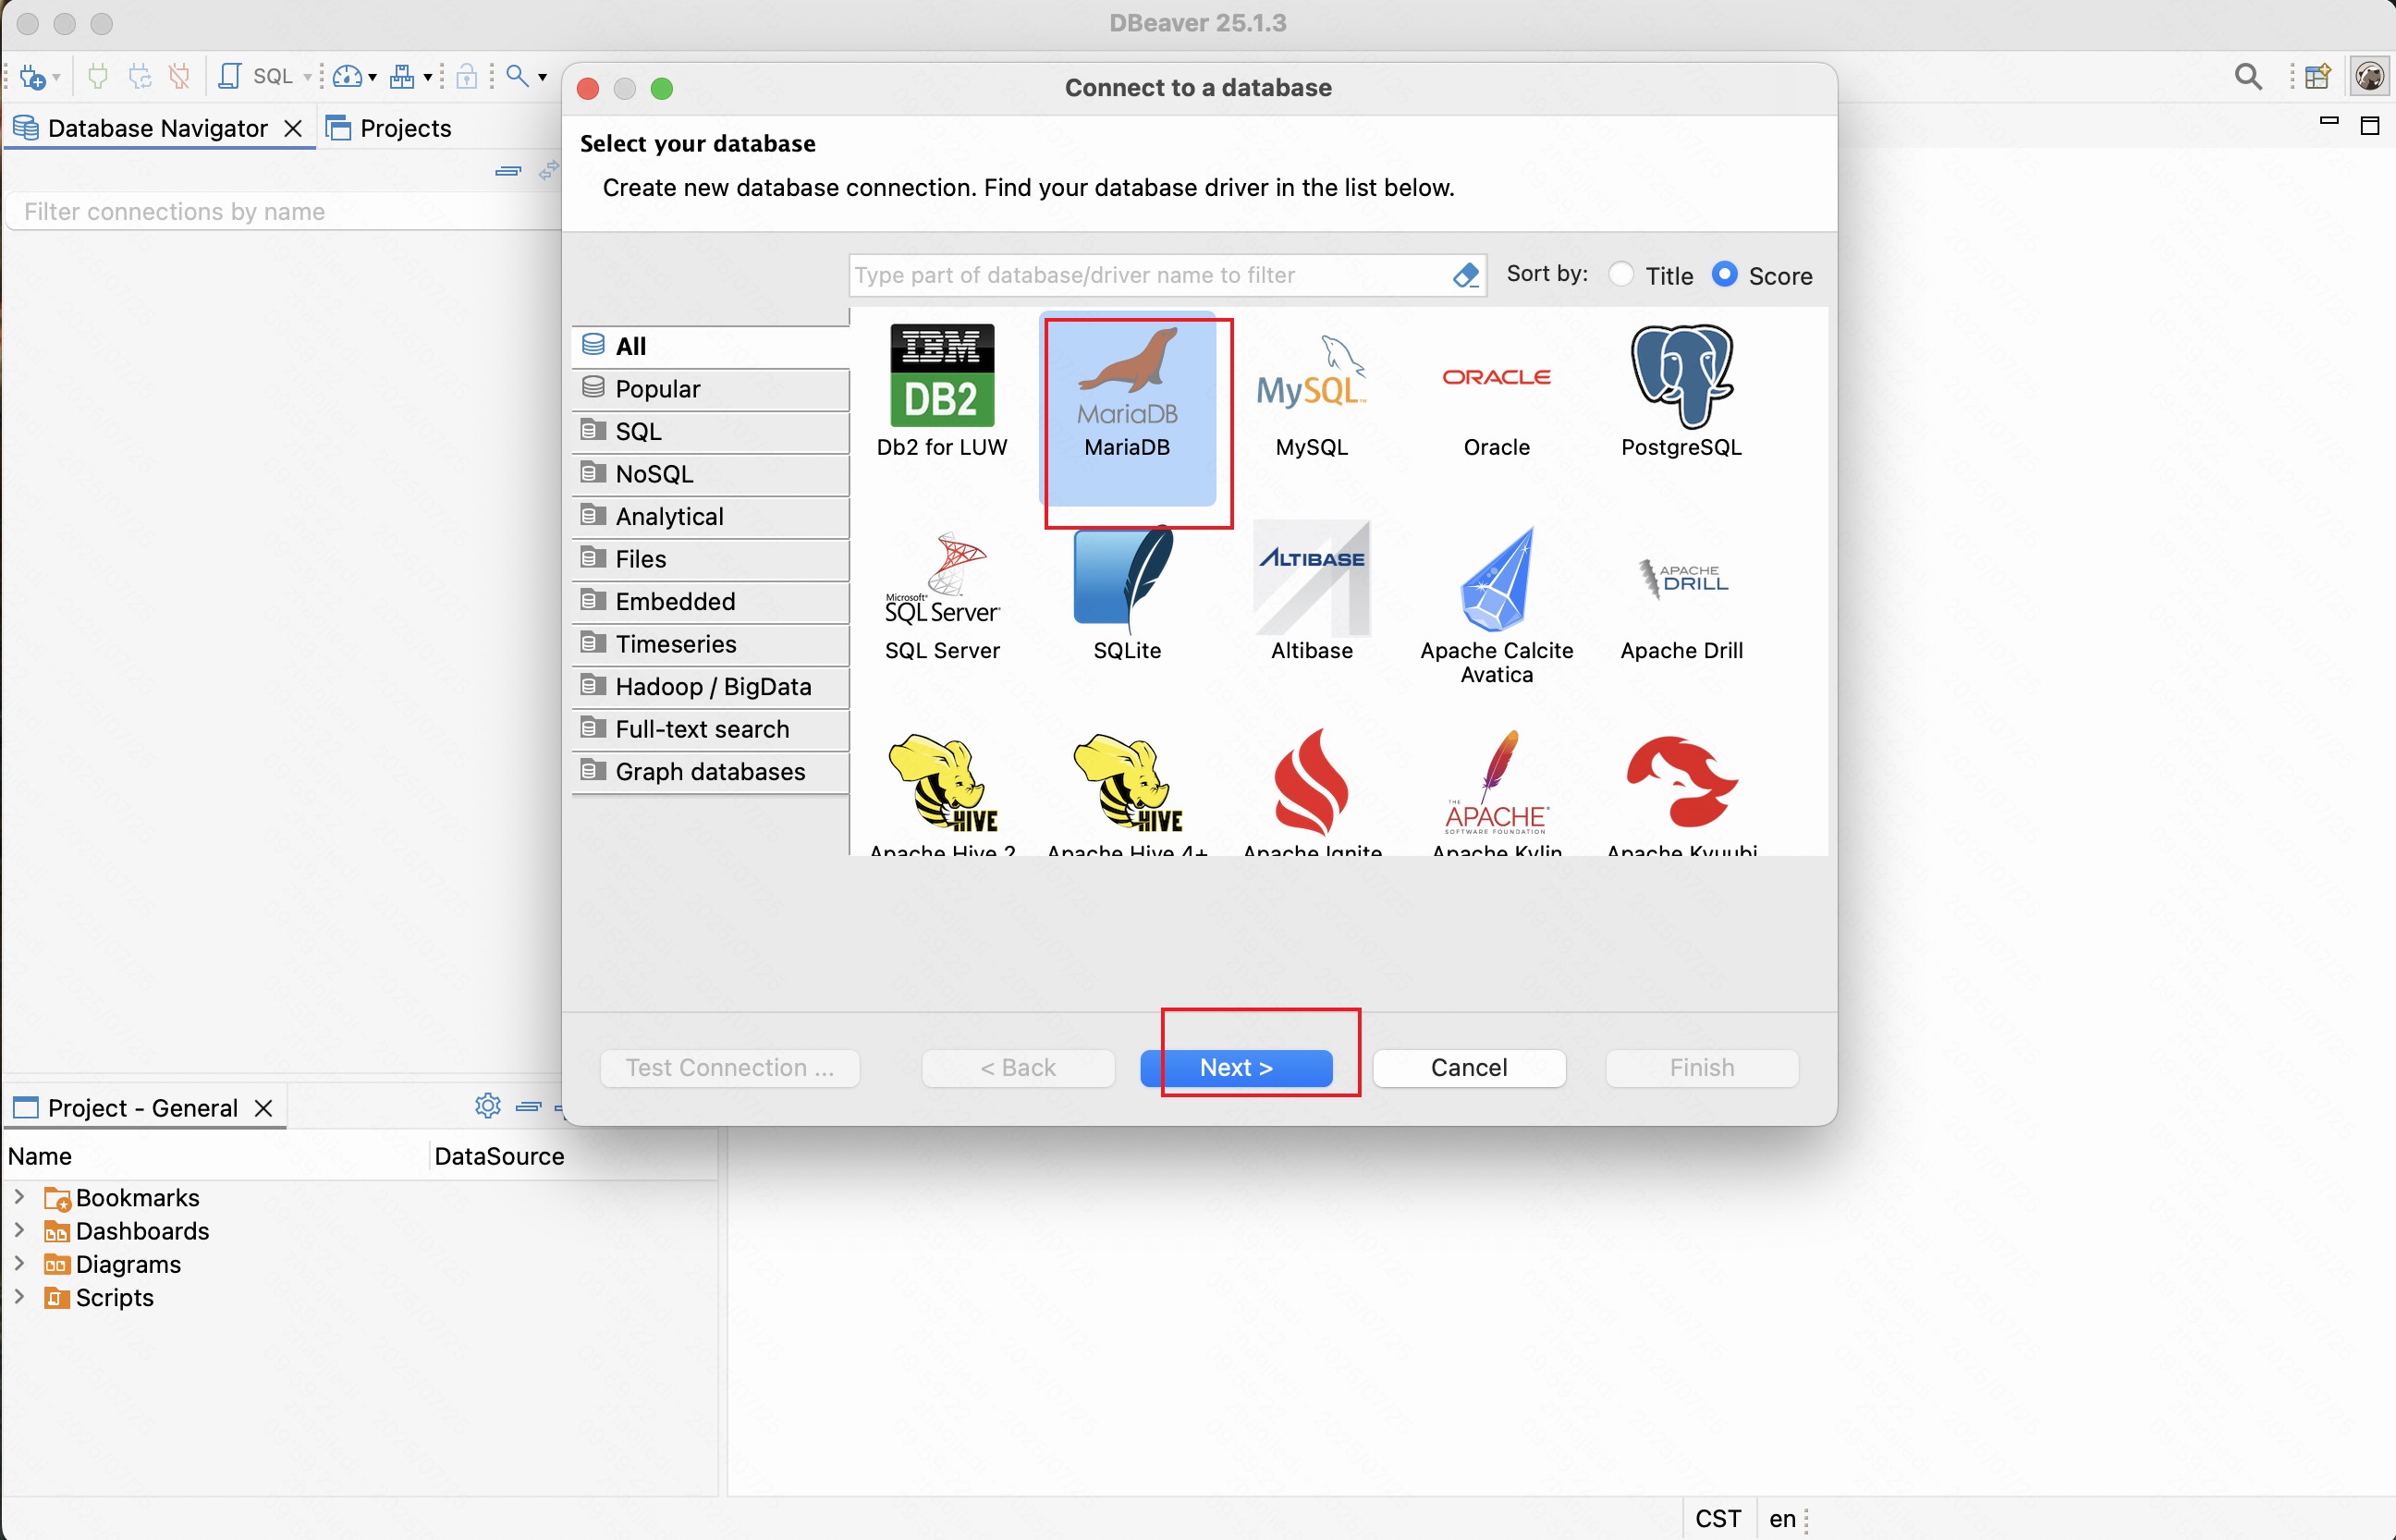This screenshot has height=1540, width=2396.
Task: Show the Embedded database category
Action: [x=711, y=601]
